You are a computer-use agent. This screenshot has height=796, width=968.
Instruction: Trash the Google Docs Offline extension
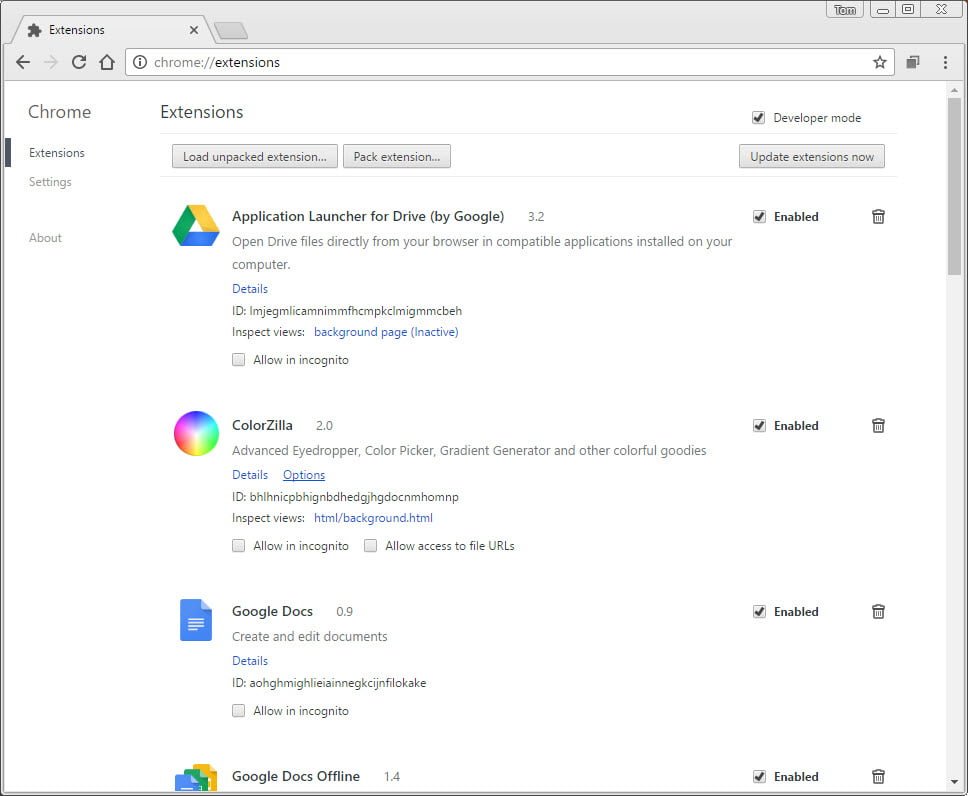click(x=878, y=776)
